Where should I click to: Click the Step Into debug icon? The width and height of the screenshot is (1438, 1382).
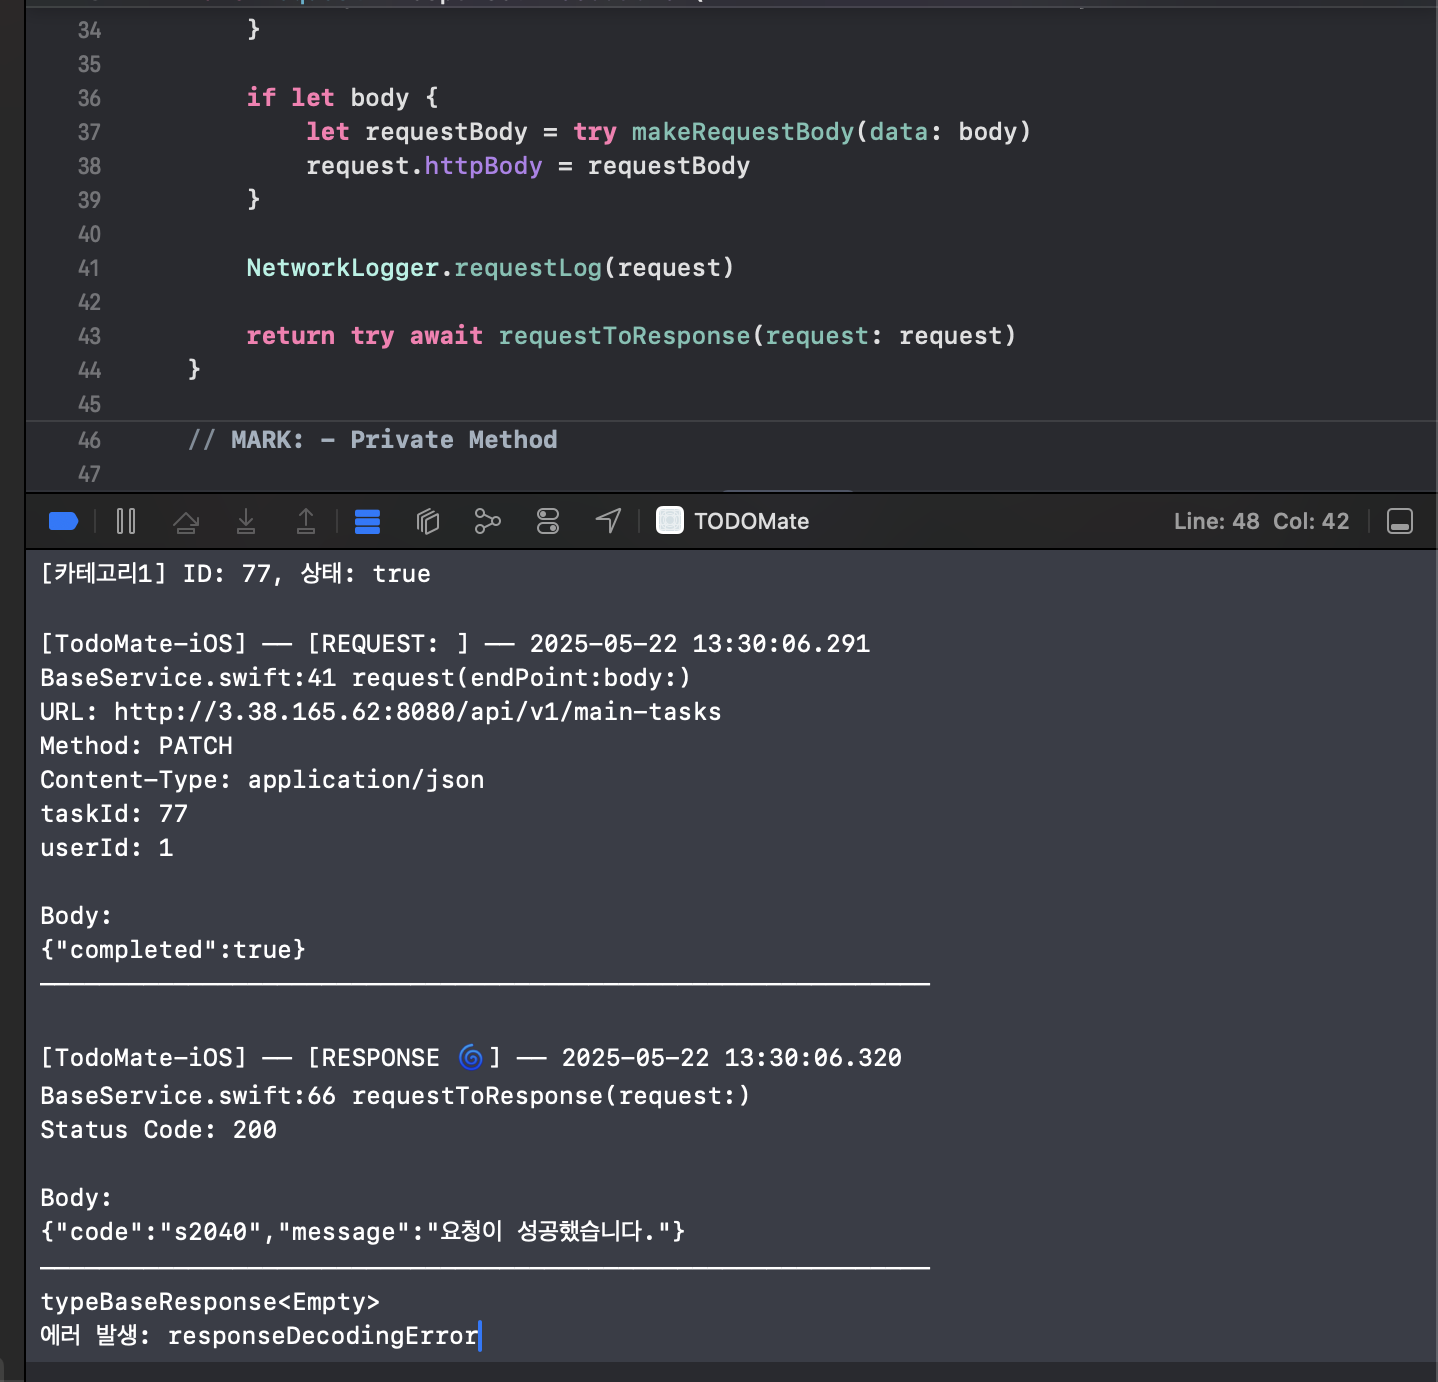tap(246, 521)
